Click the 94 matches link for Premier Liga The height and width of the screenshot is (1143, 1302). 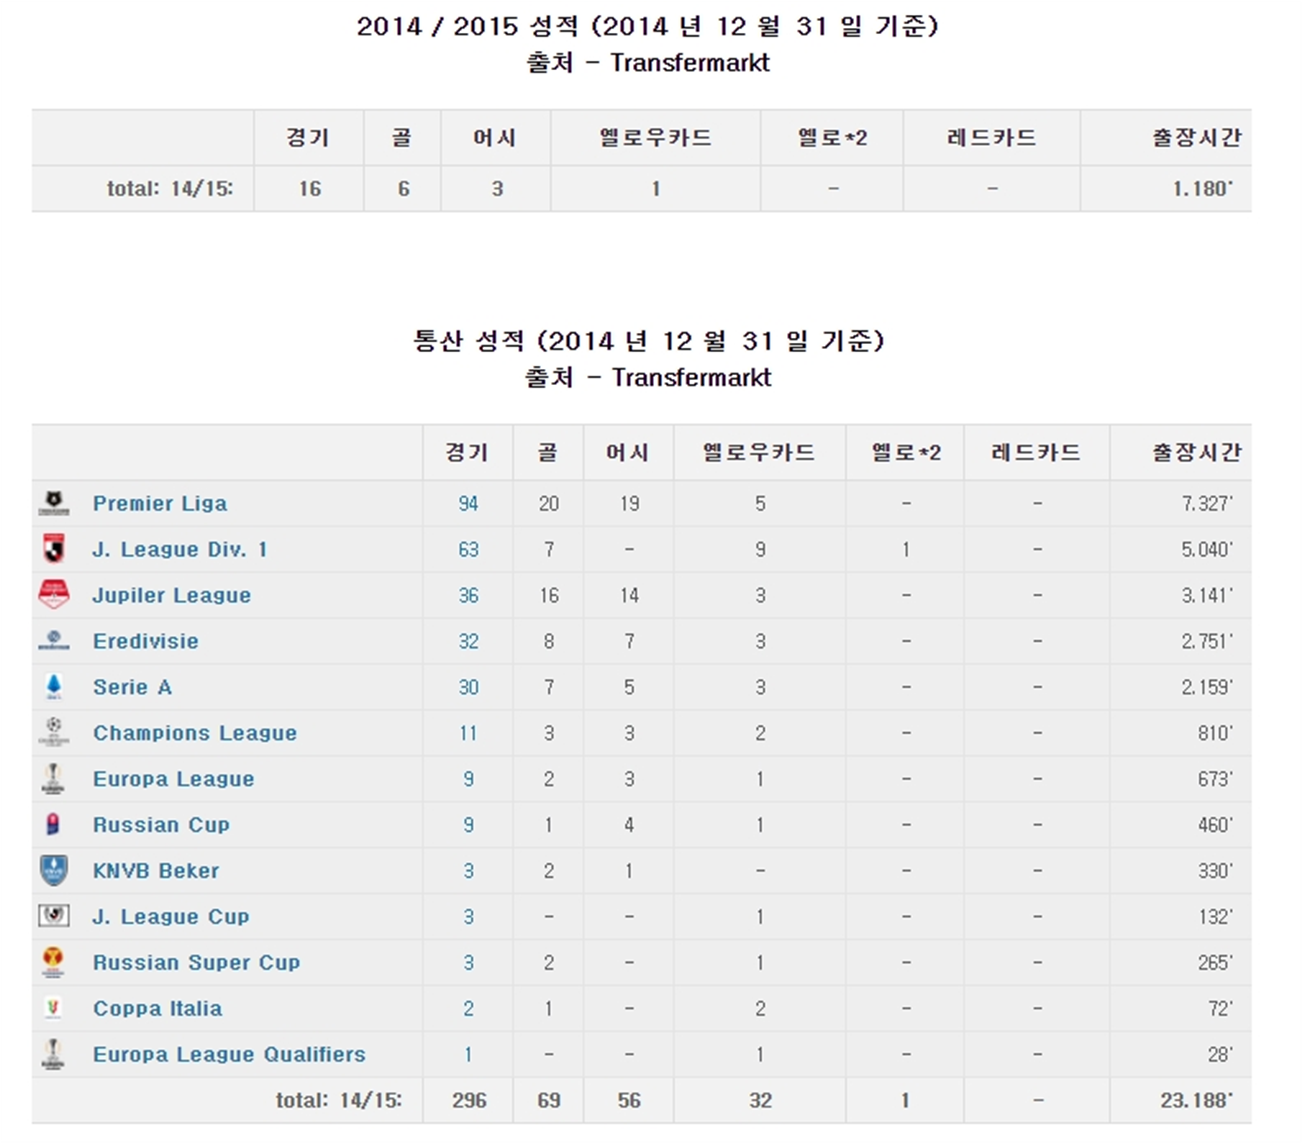tap(468, 504)
